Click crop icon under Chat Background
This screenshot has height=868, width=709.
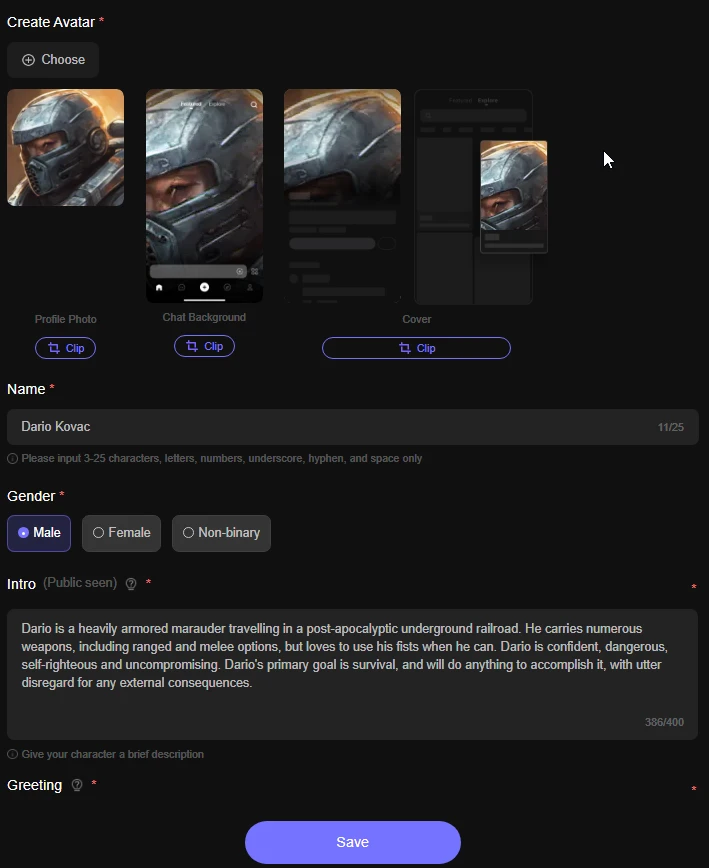pos(191,346)
